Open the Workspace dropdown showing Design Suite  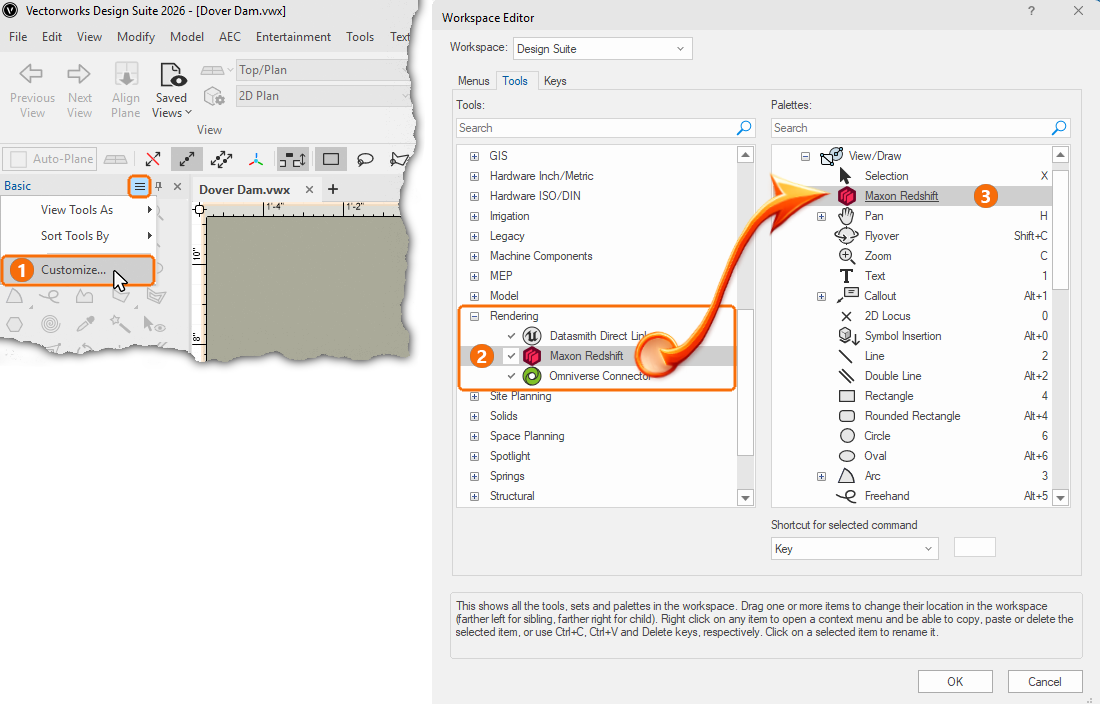coord(602,48)
